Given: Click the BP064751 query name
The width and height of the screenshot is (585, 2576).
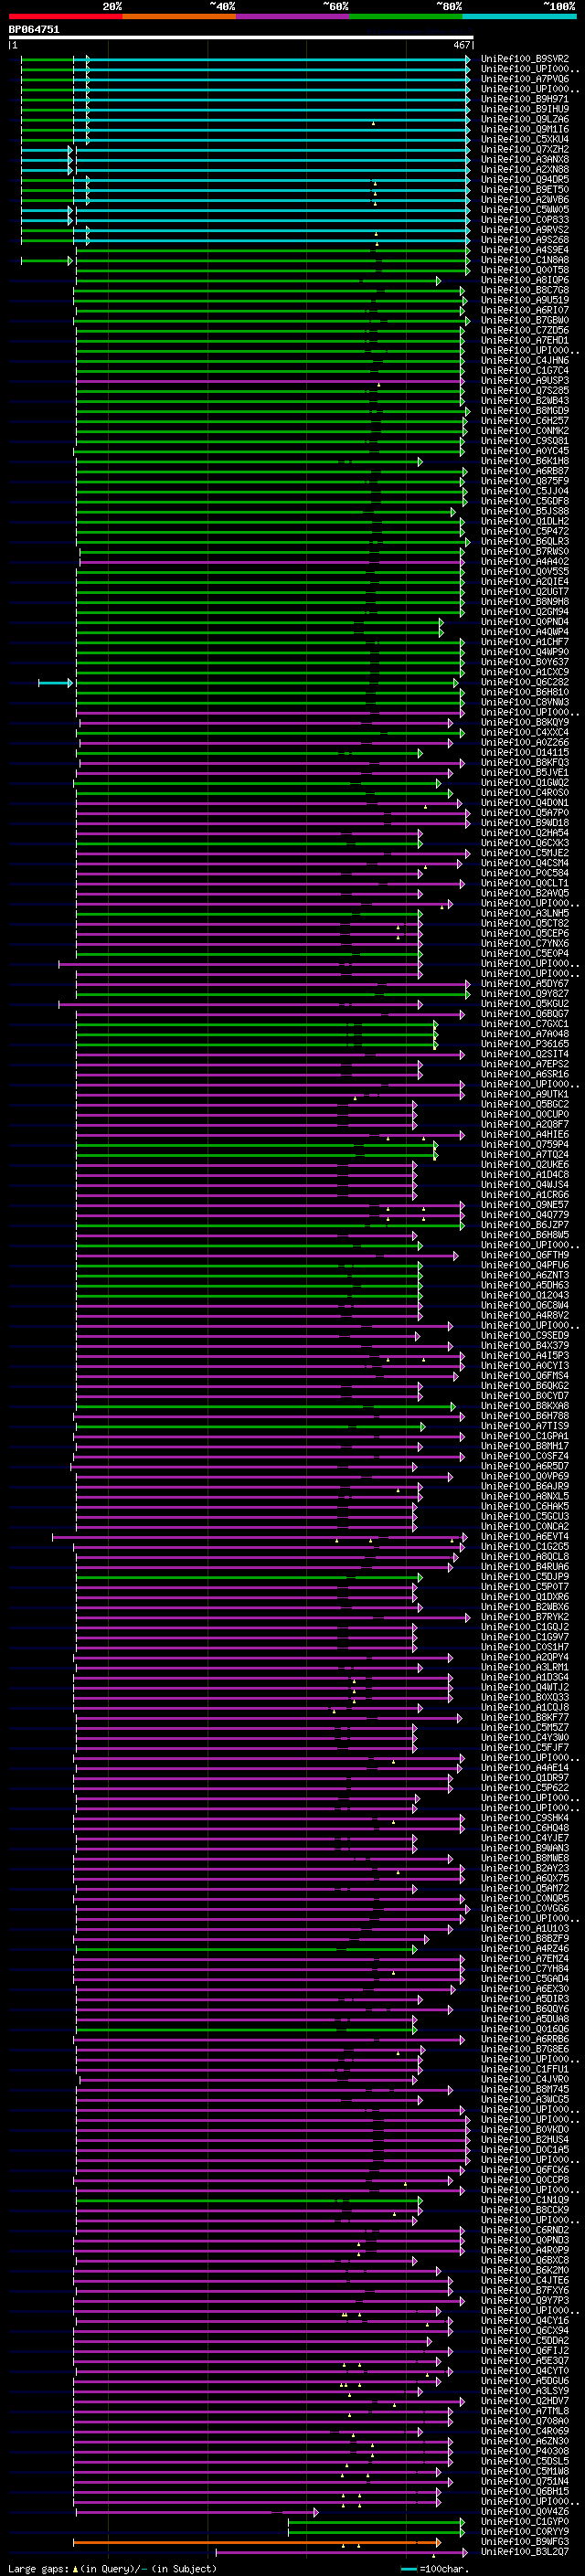Looking at the screenshot, I should coord(34,30).
